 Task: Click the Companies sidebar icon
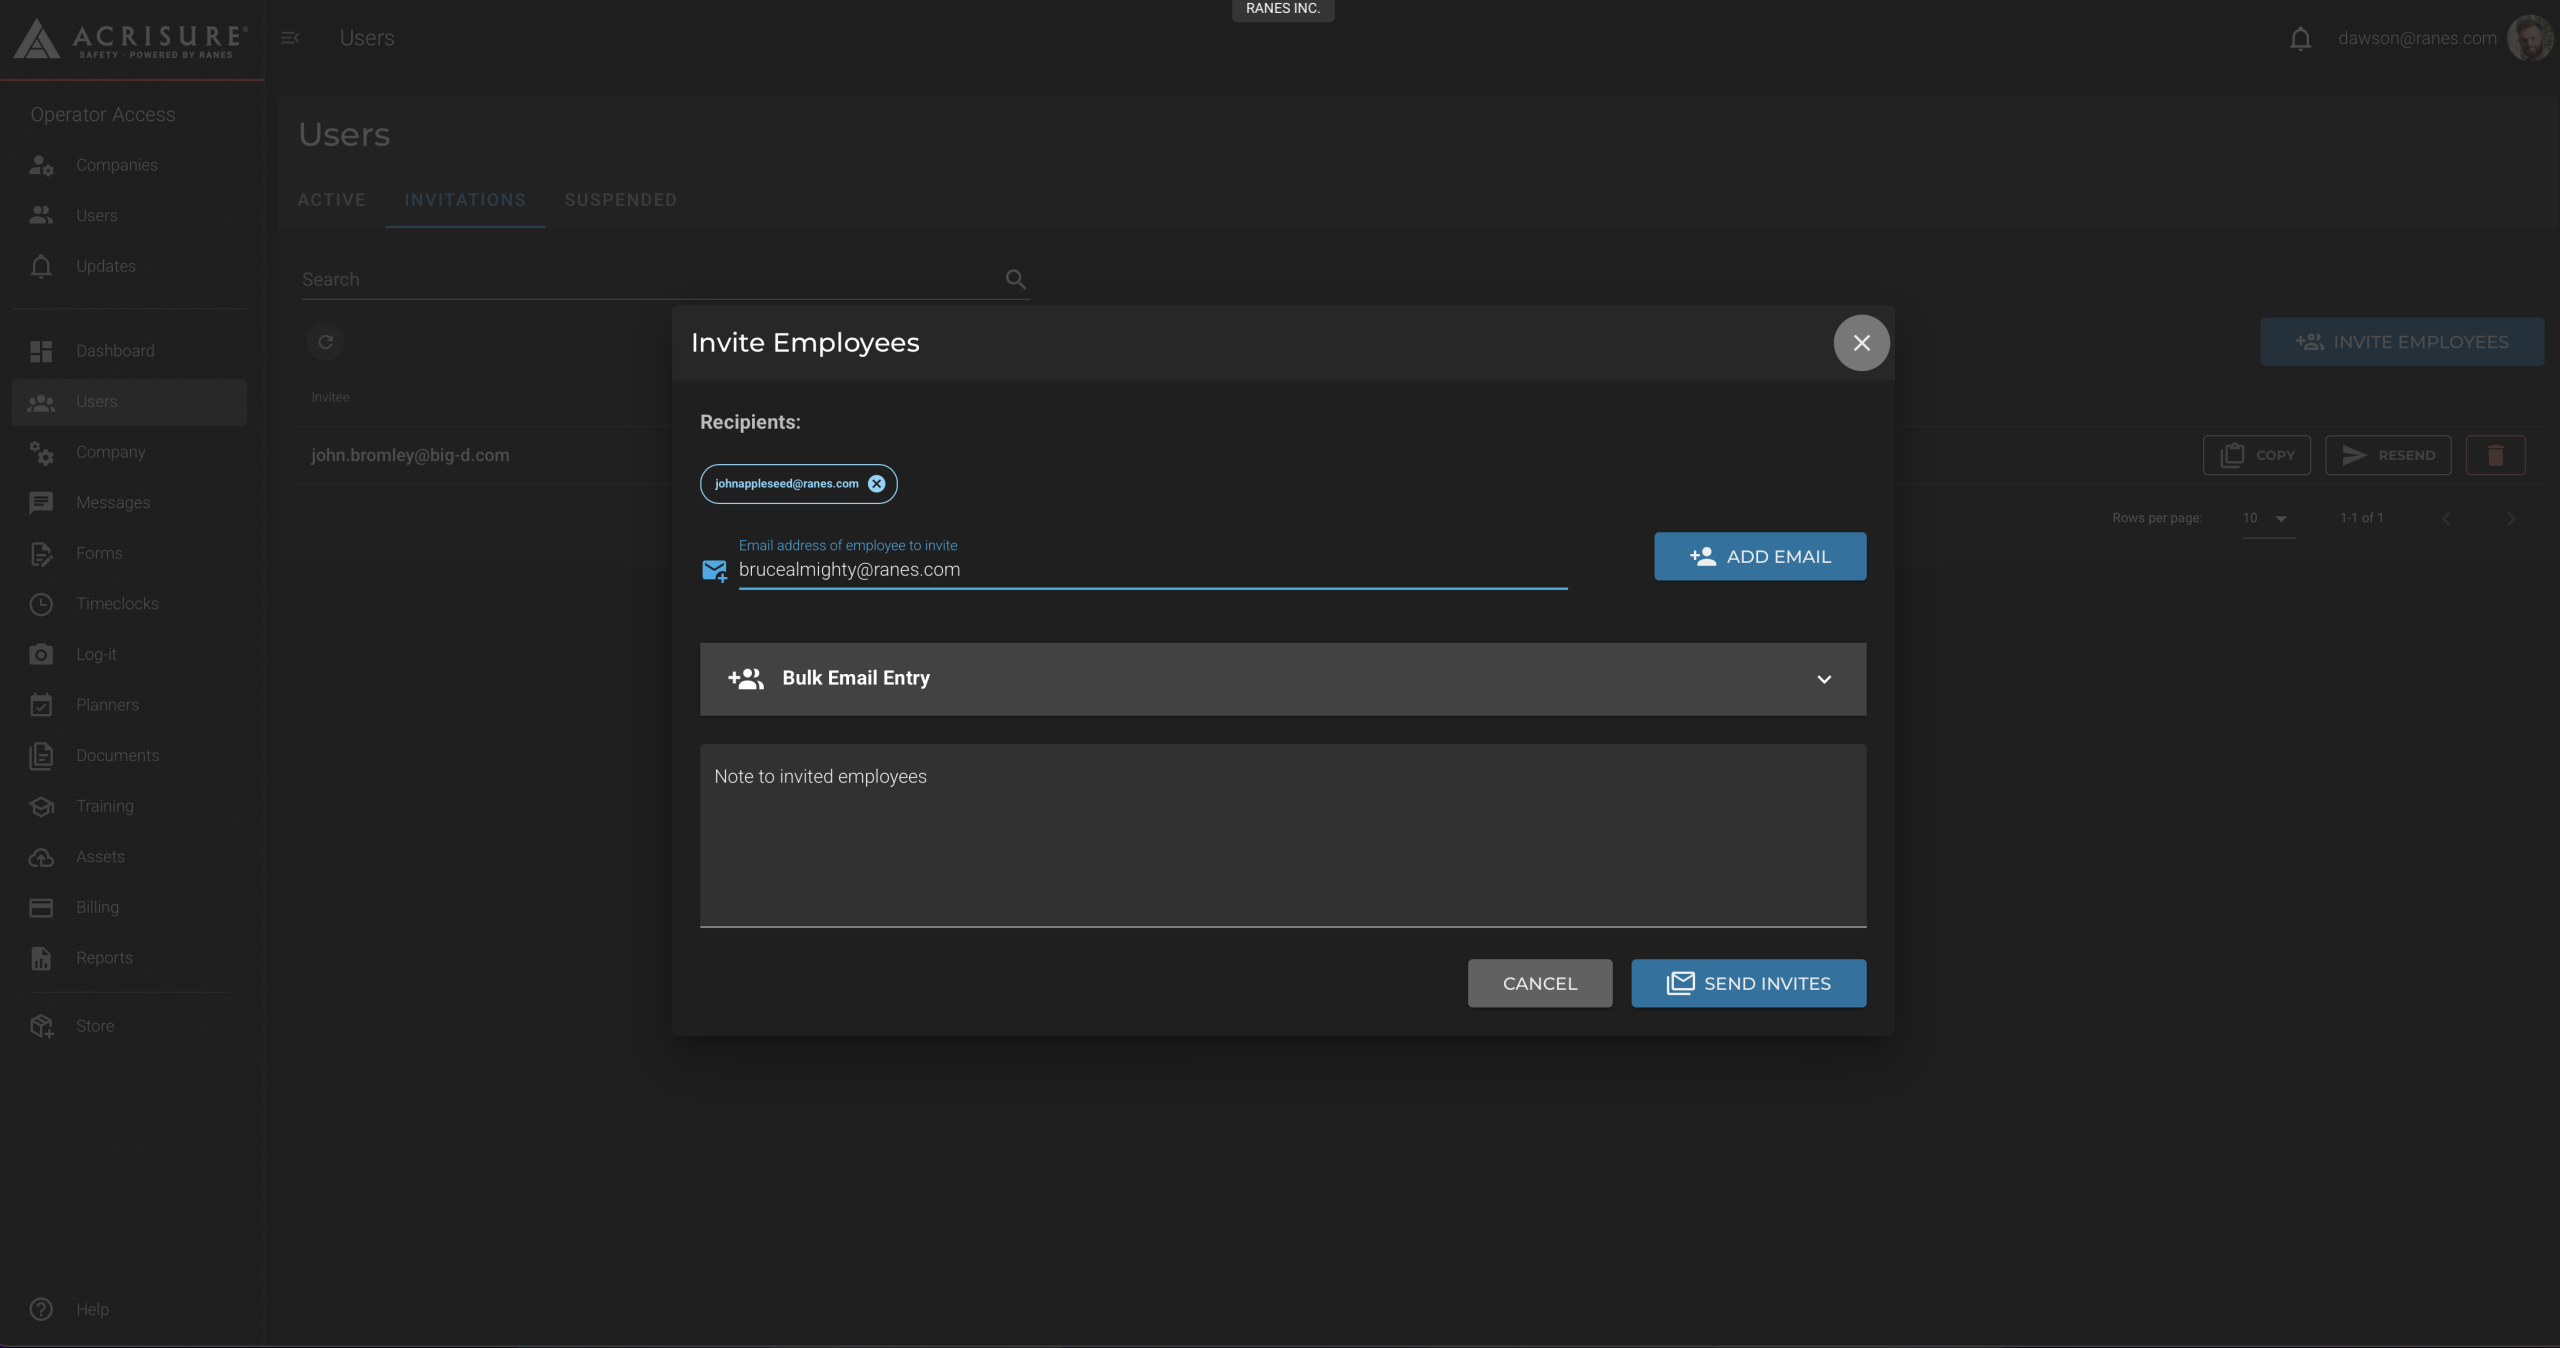[x=41, y=166]
